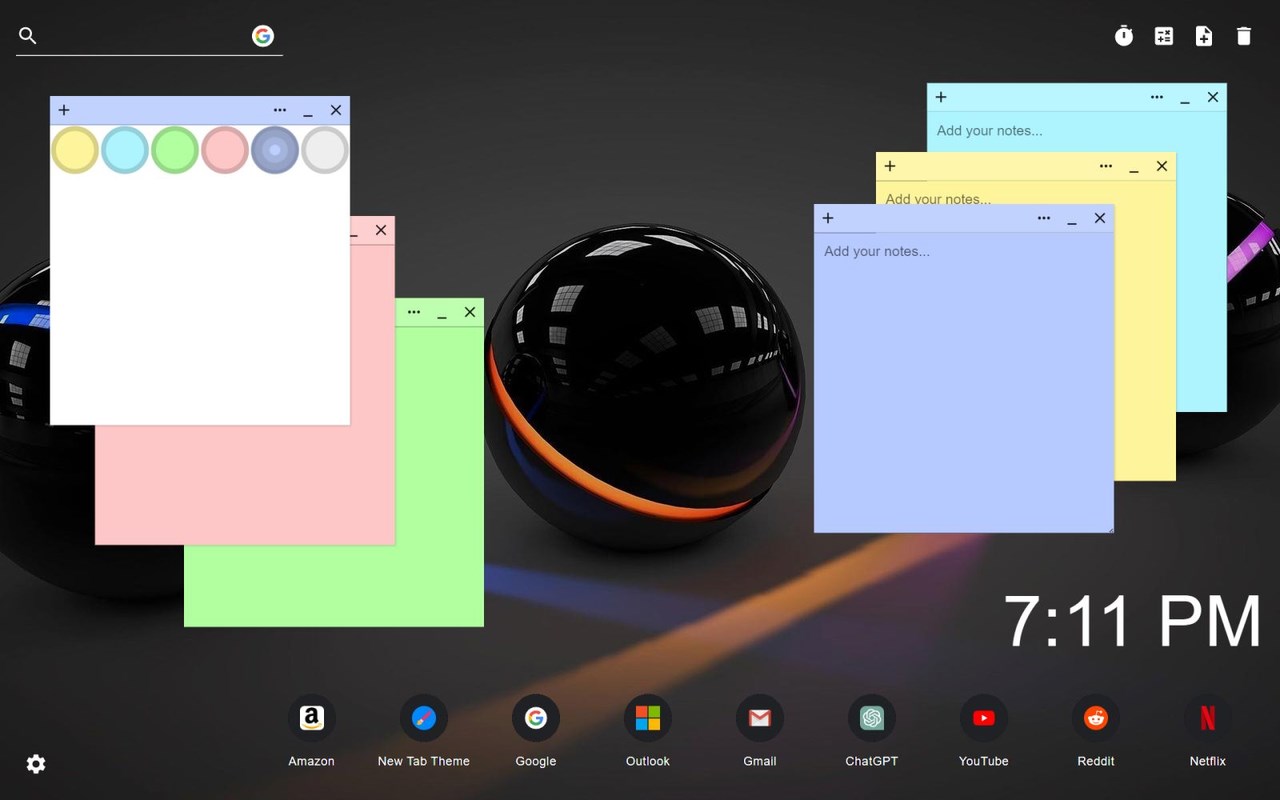Screen dimensions: 1280x800
Task: Open three-dot menu on cyan note
Action: (x=1157, y=97)
